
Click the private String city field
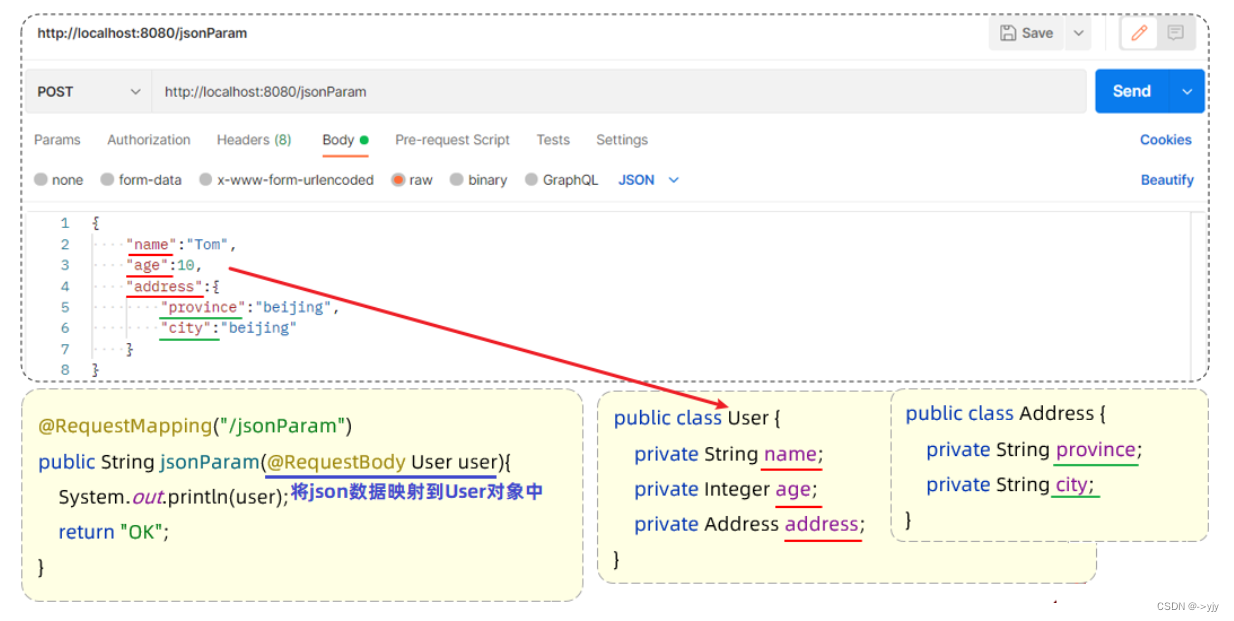pos(1012,485)
